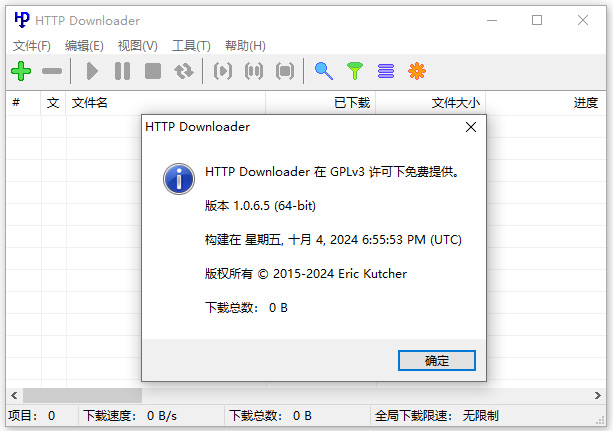
Task: Close the About dialog with X
Action: (x=471, y=127)
